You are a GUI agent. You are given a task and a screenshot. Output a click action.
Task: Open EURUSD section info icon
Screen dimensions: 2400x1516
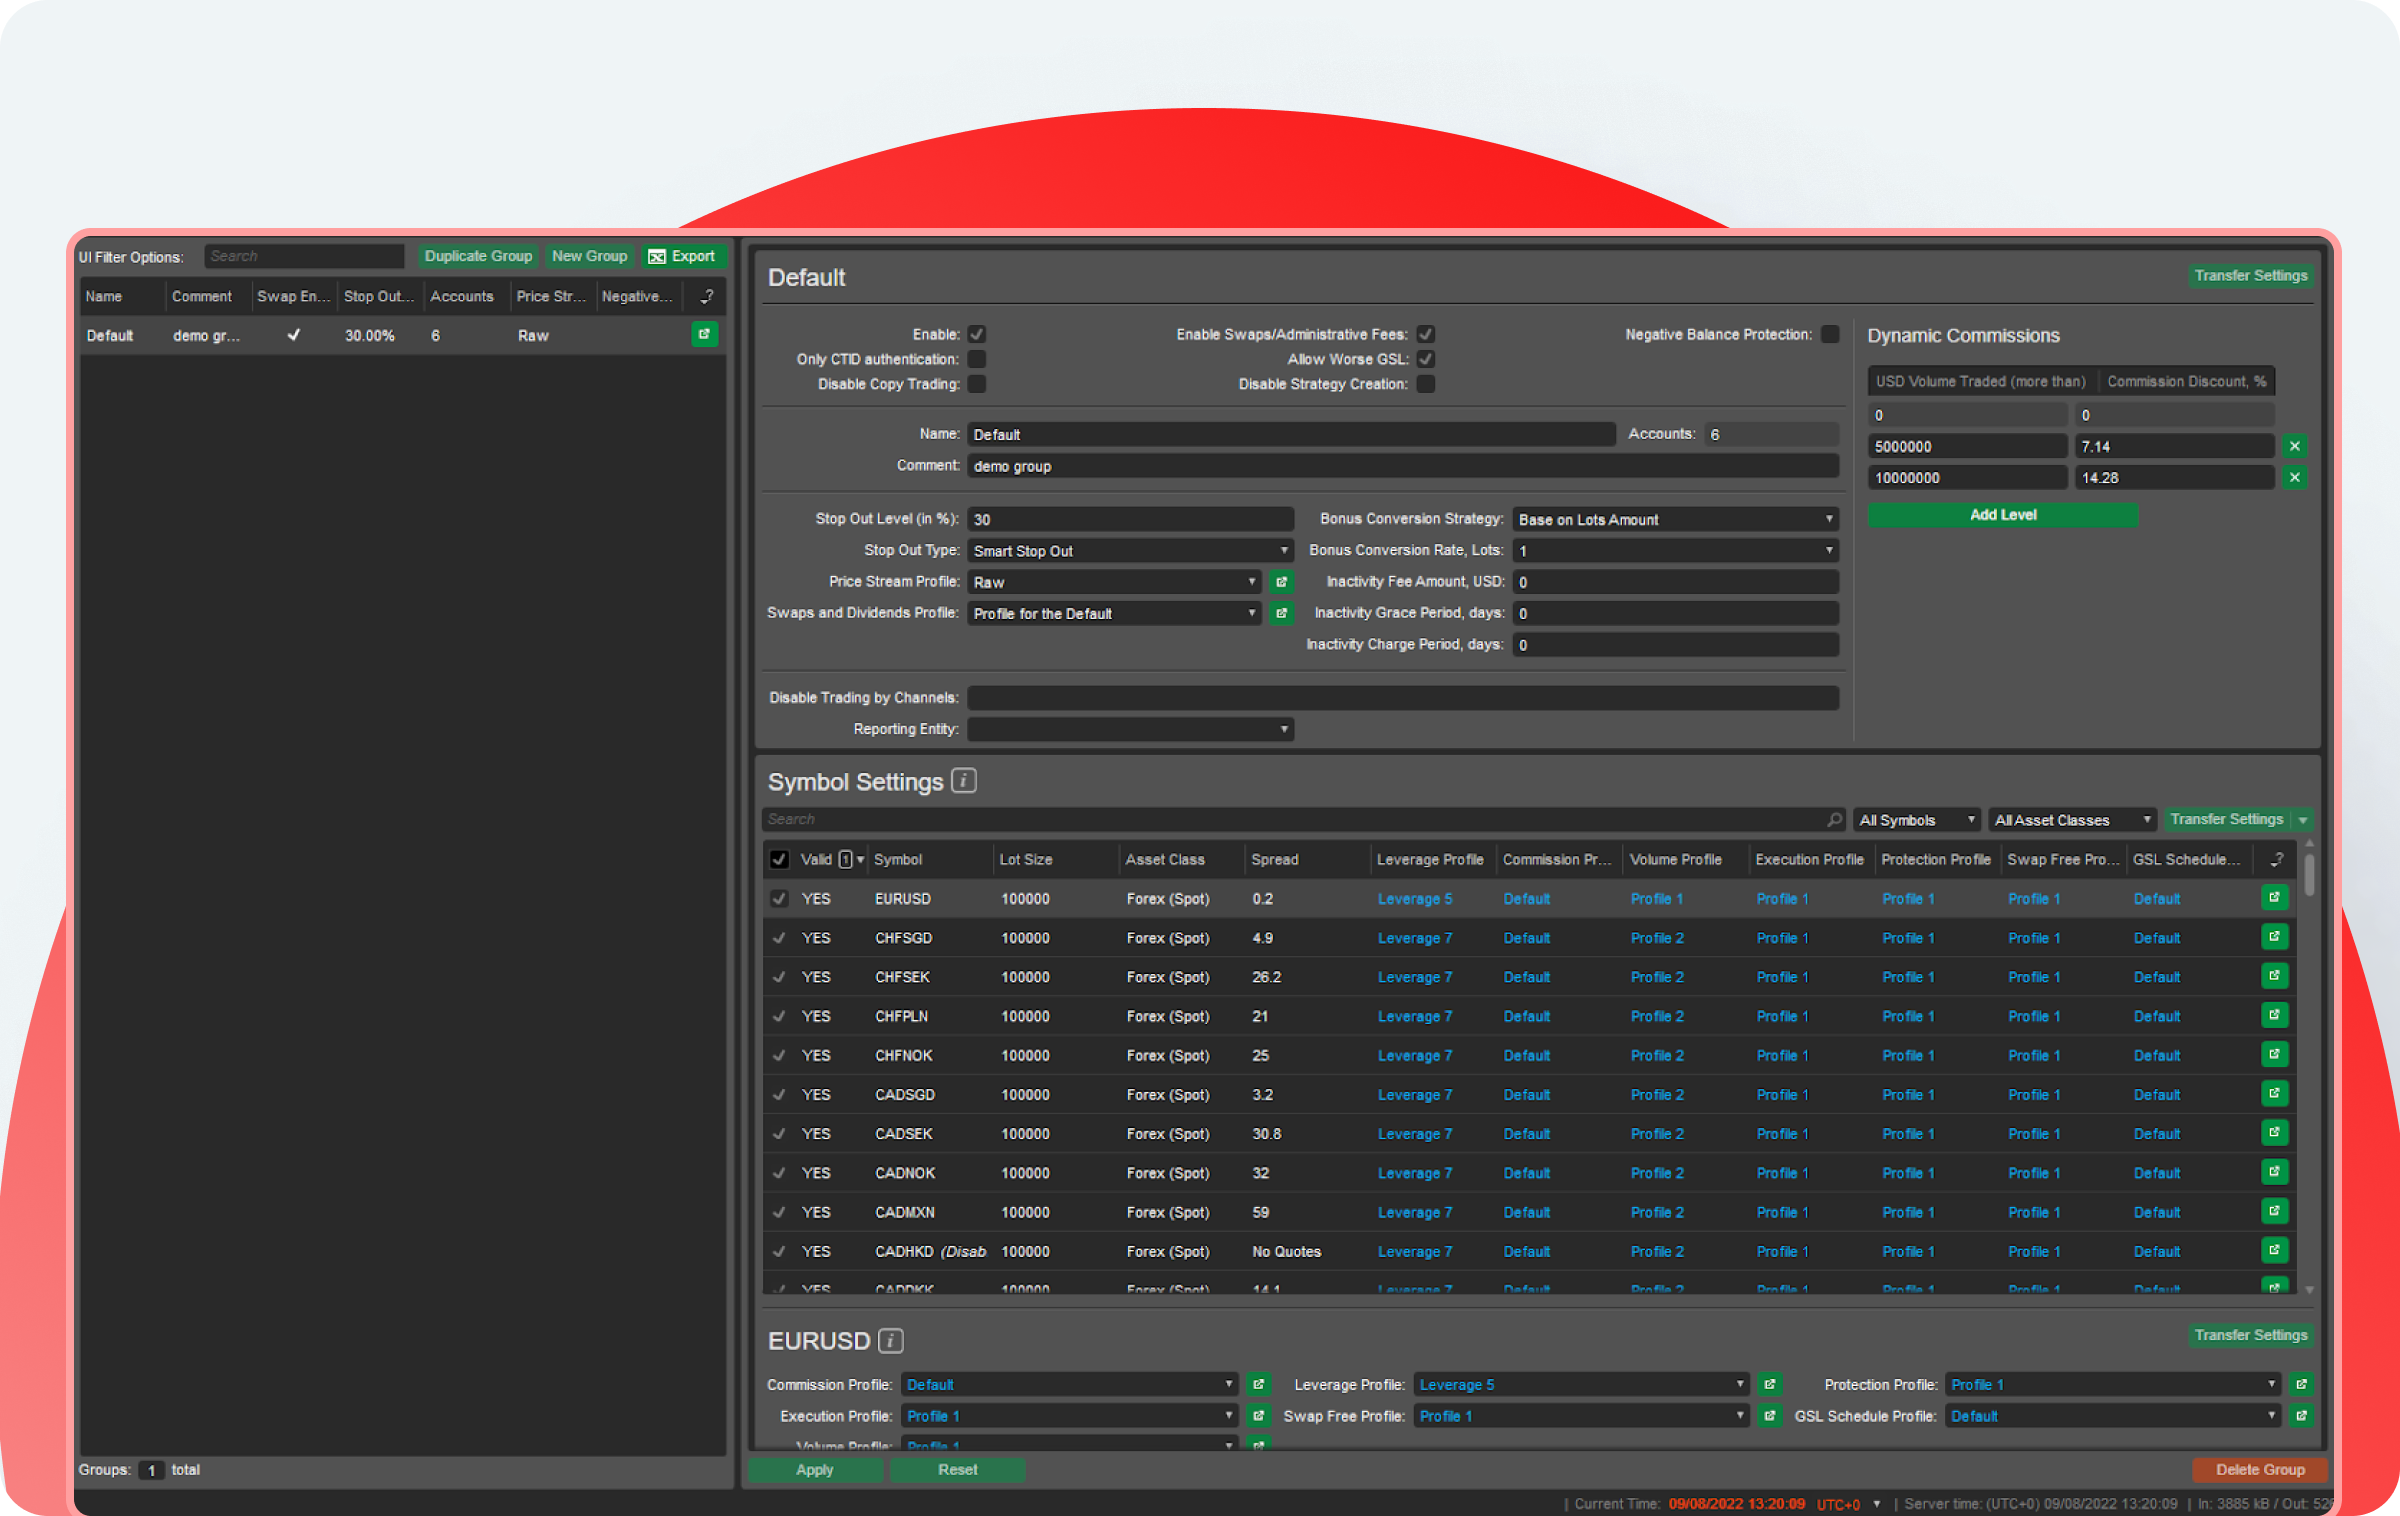pos(890,1340)
